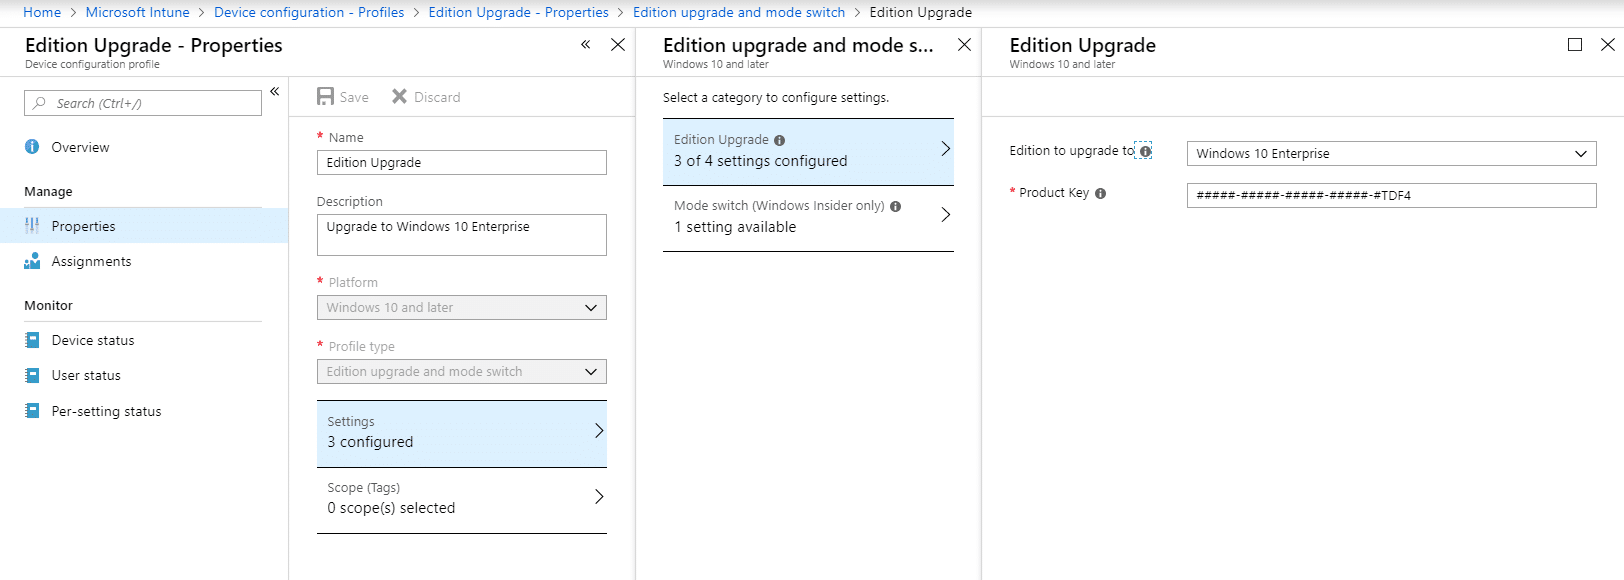The image size is (1624, 580).
Task: Click the Discard X icon
Action: 399,96
